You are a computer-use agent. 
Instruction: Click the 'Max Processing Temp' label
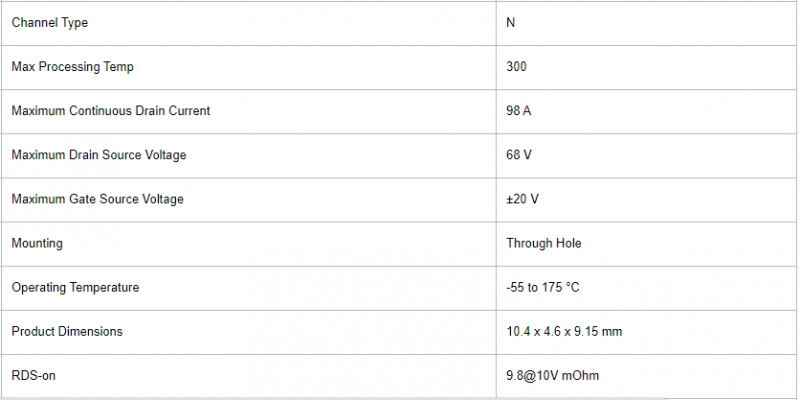coord(72,67)
